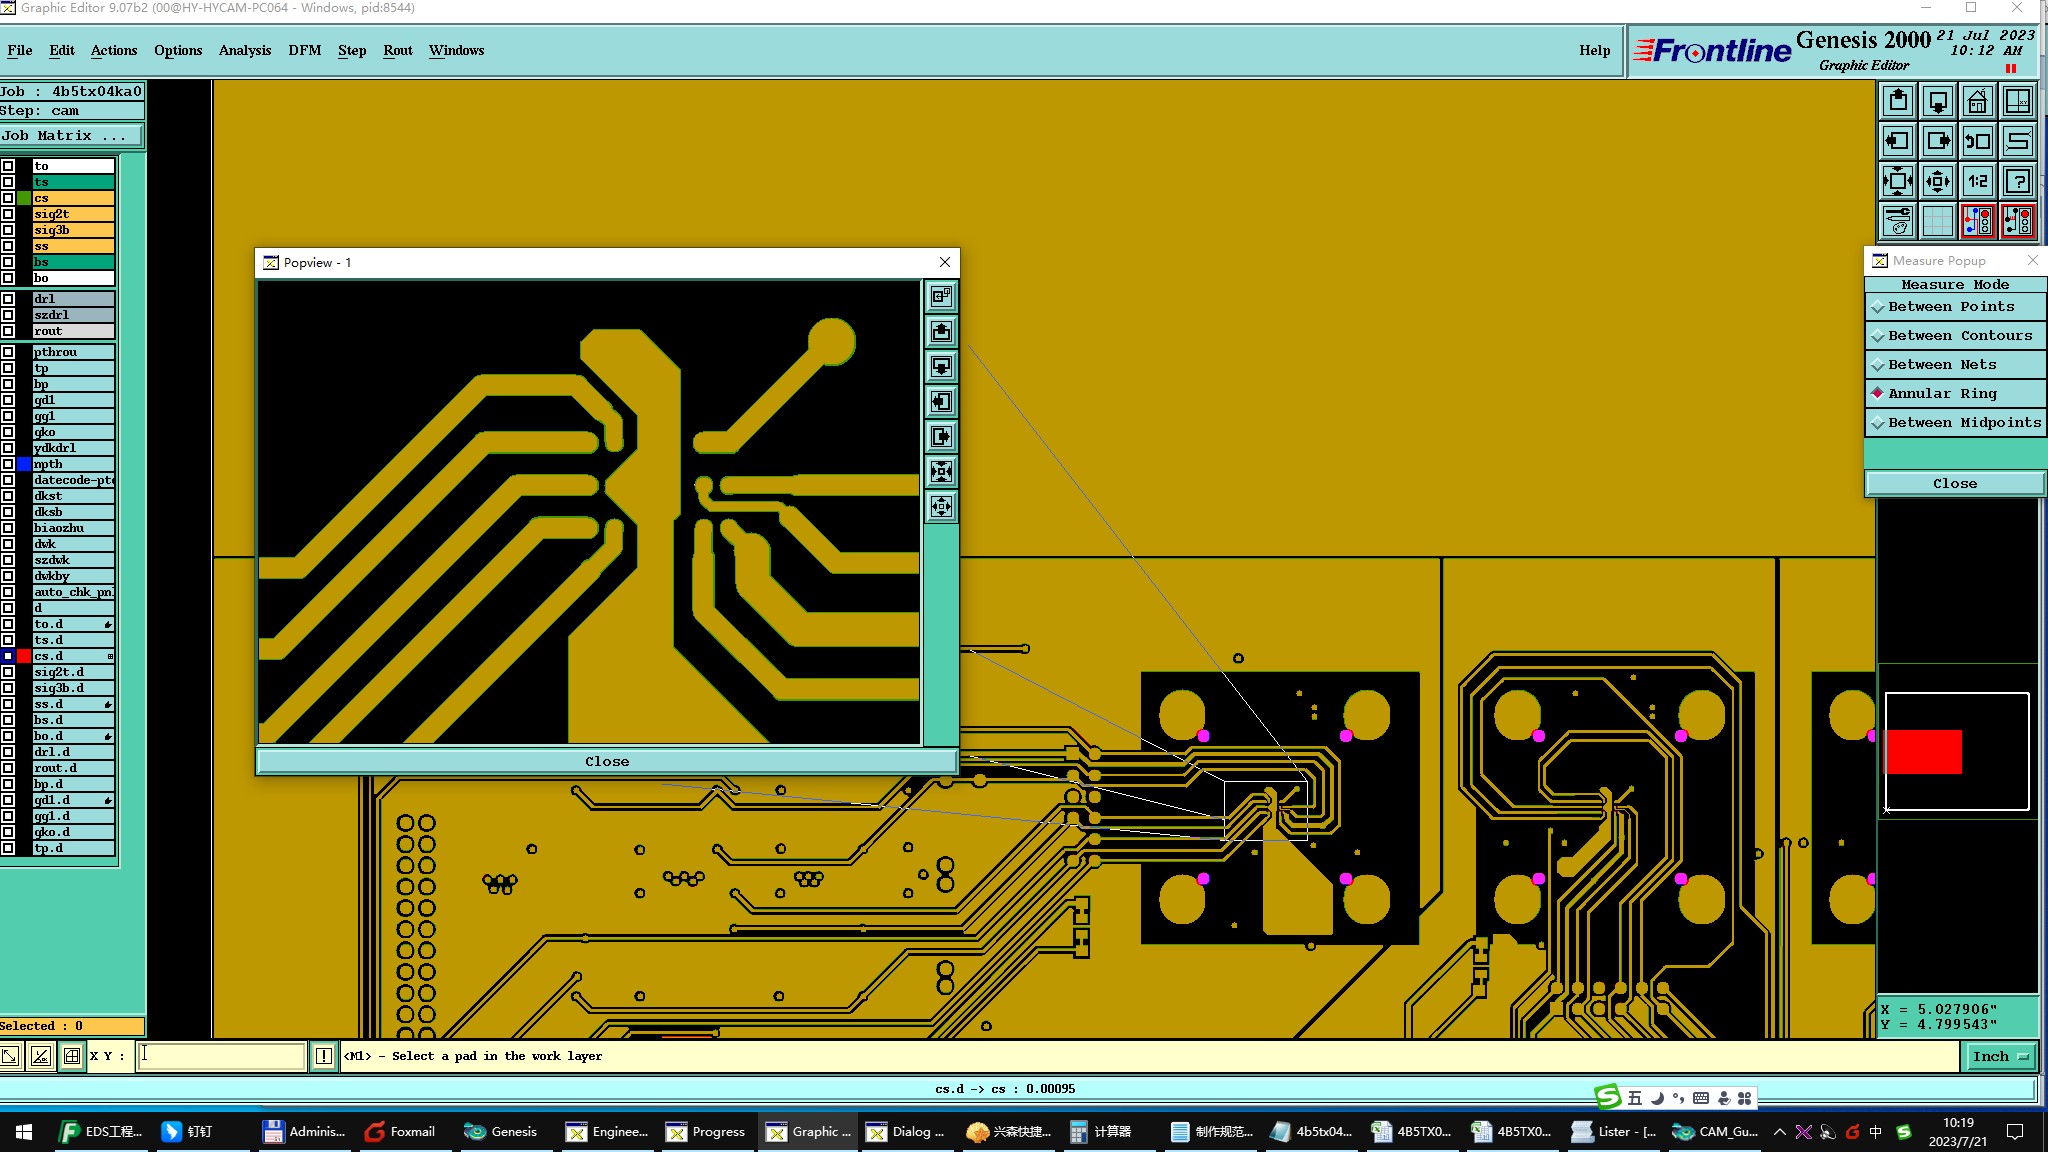Click the red cs.d layer color swatch
The width and height of the screenshot is (2048, 1152).
(24, 656)
